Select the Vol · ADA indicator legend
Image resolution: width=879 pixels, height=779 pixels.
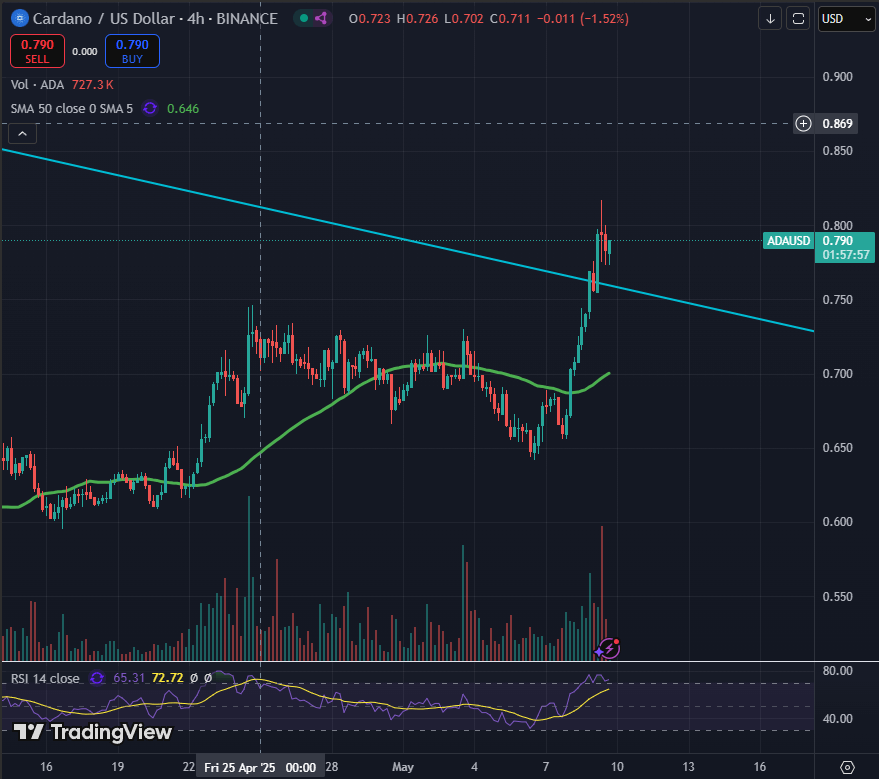pos(37,85)
